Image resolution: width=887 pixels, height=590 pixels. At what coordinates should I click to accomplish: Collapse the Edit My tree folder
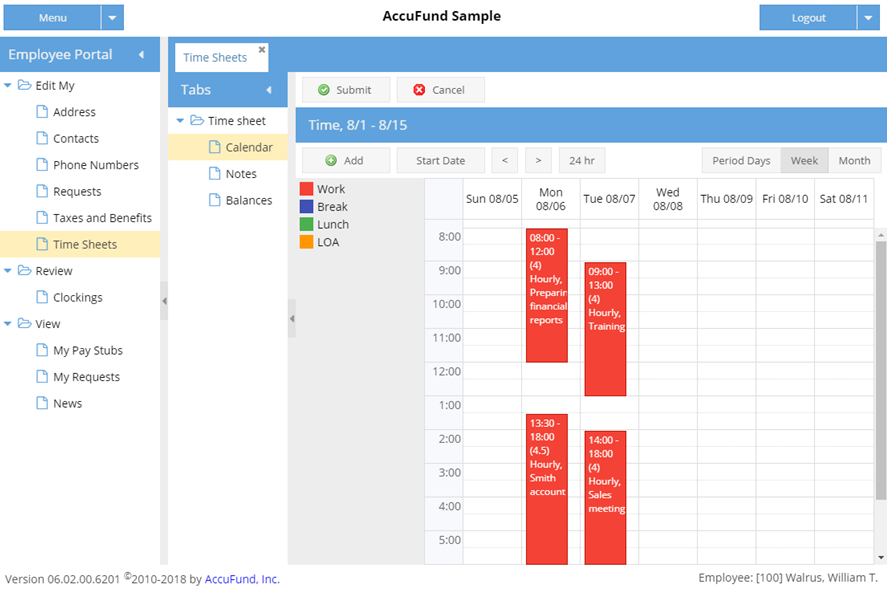click(x=8, y=86)
